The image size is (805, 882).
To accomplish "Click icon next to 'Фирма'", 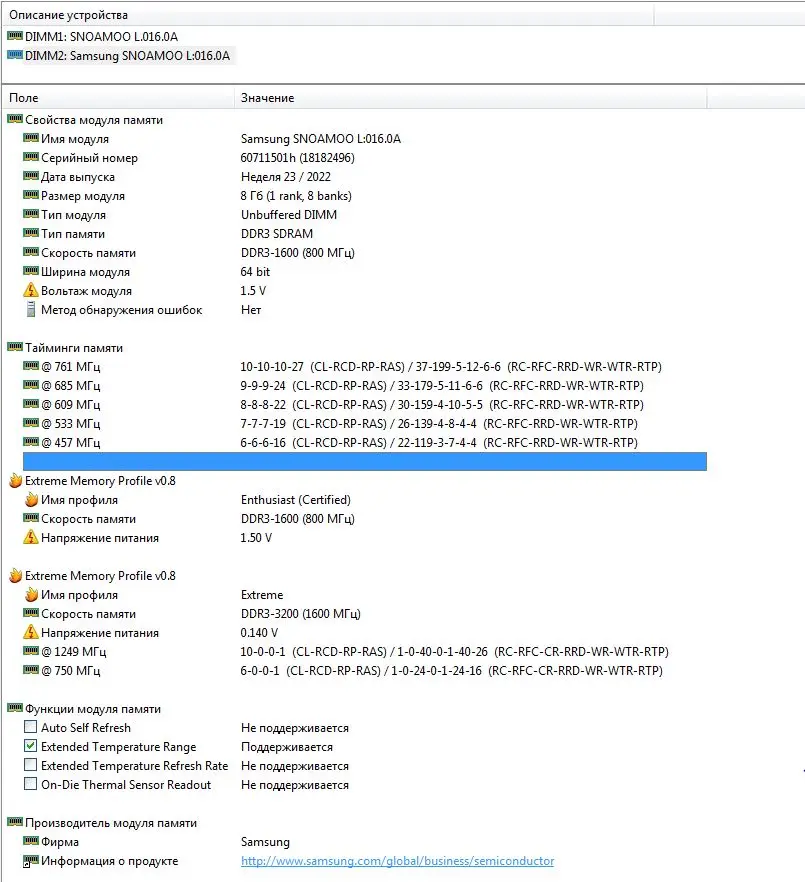I will click(x=30, y=842).
